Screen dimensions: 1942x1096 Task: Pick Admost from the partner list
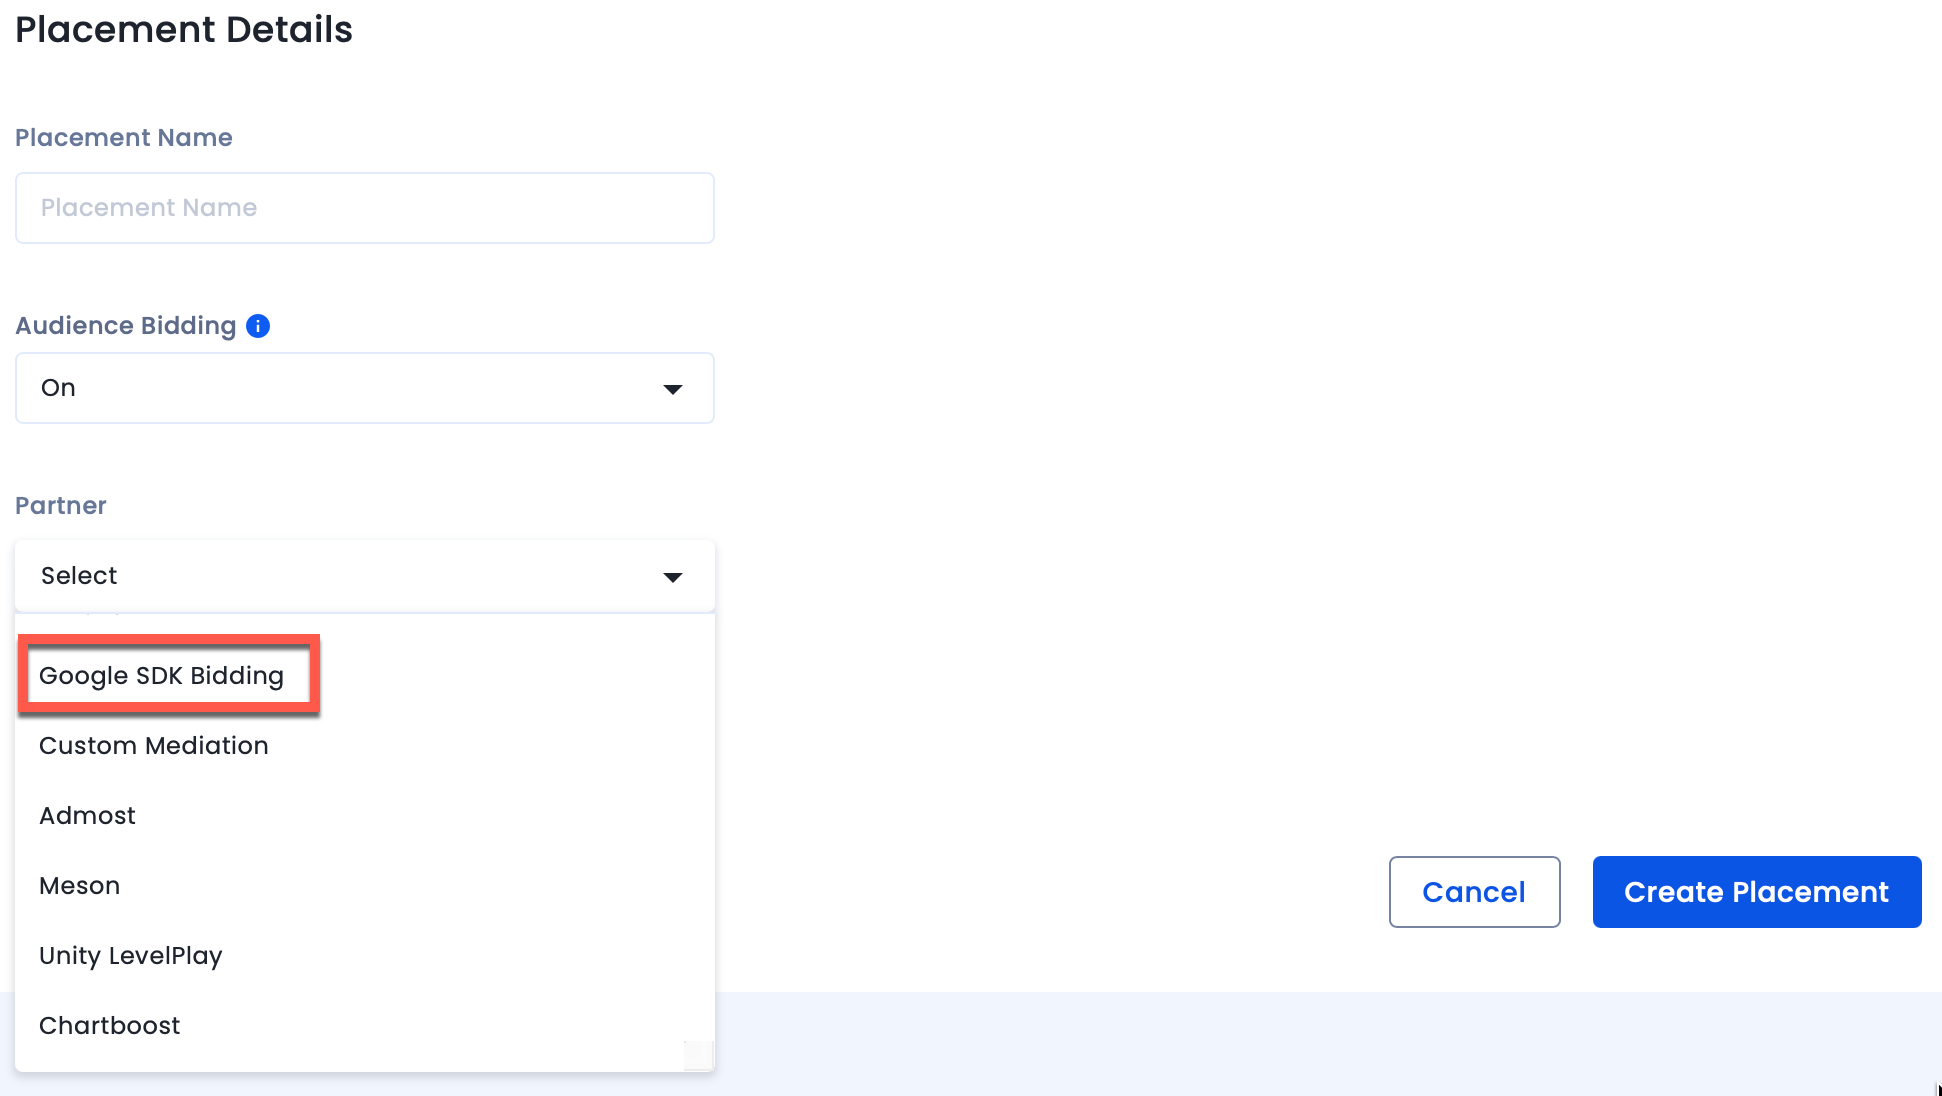88,816
